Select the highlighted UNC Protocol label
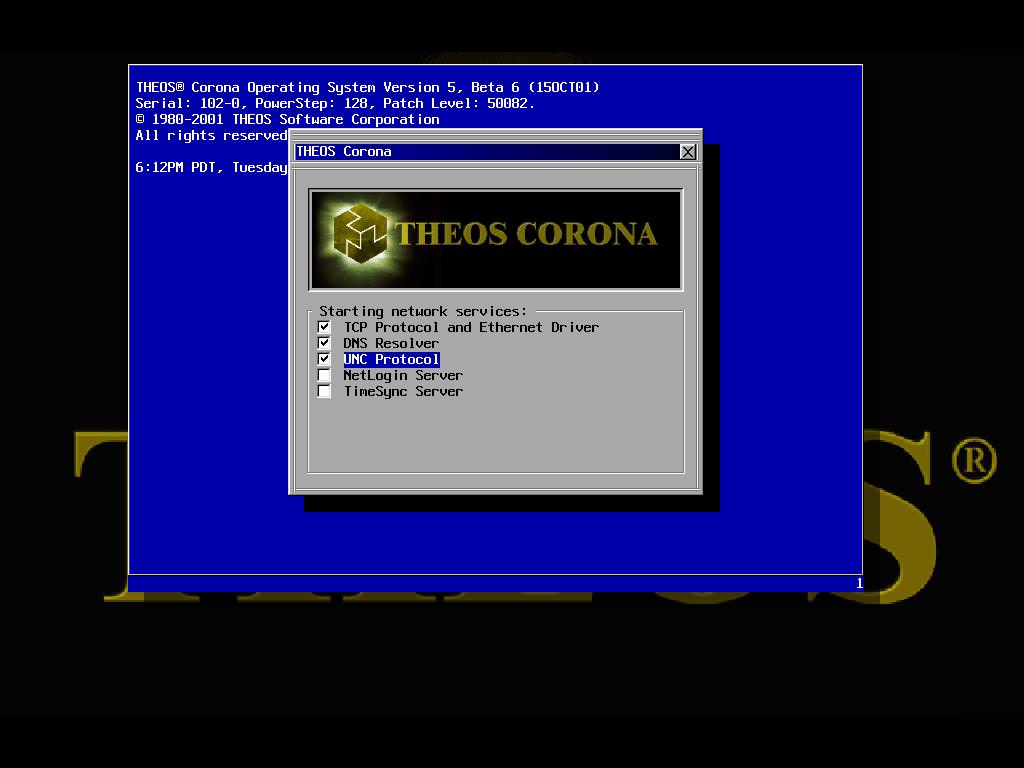Viewport: 1024px width, 768px height. (x=391, y=359)
